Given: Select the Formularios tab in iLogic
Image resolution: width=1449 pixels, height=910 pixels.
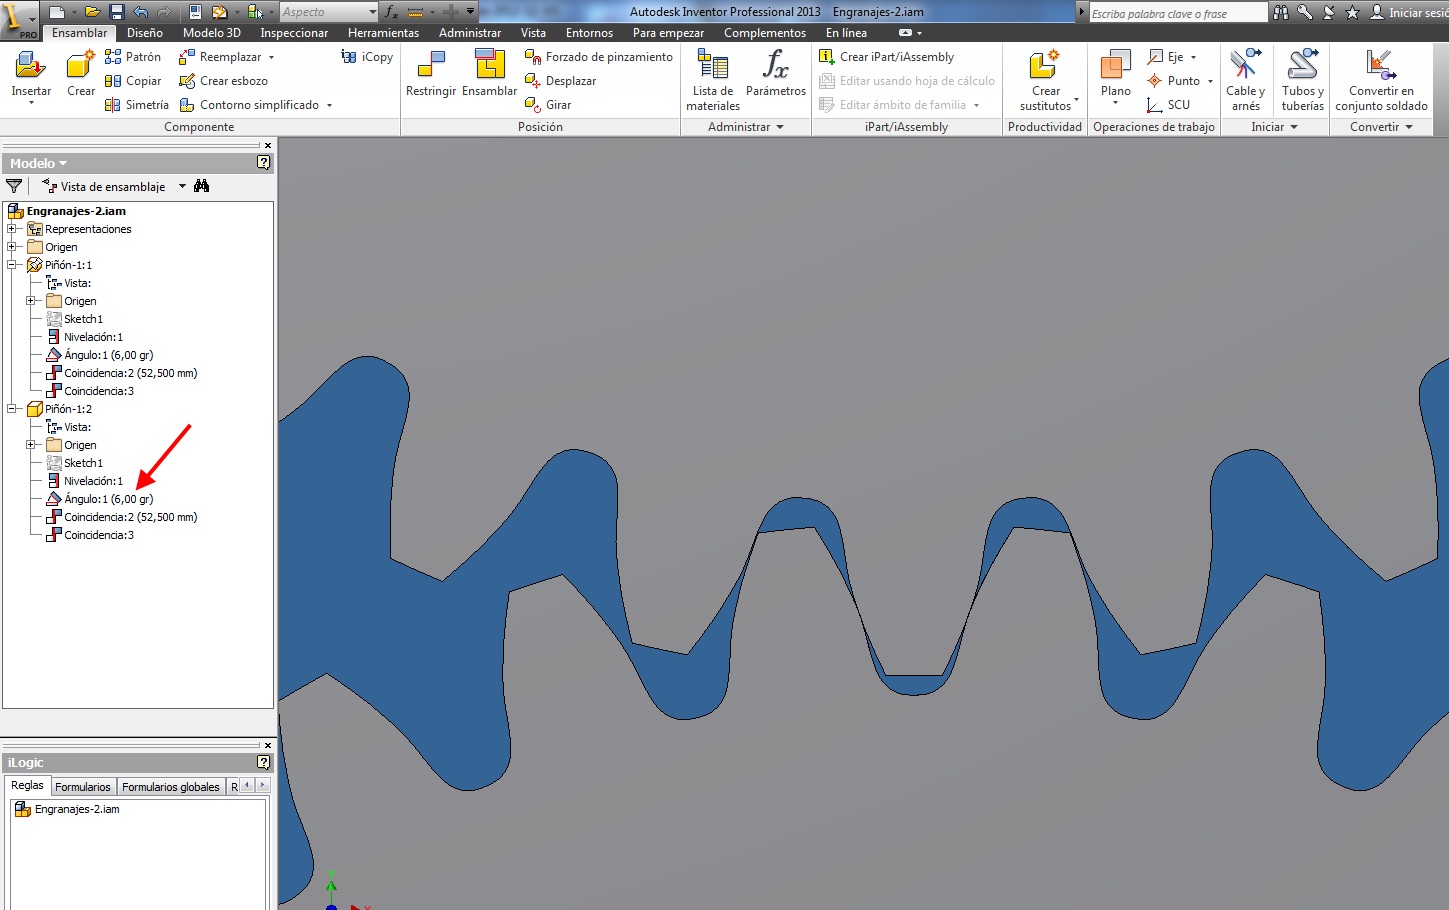Looking at the screenshot, I should pyautogui.click(x=83, y=787).
